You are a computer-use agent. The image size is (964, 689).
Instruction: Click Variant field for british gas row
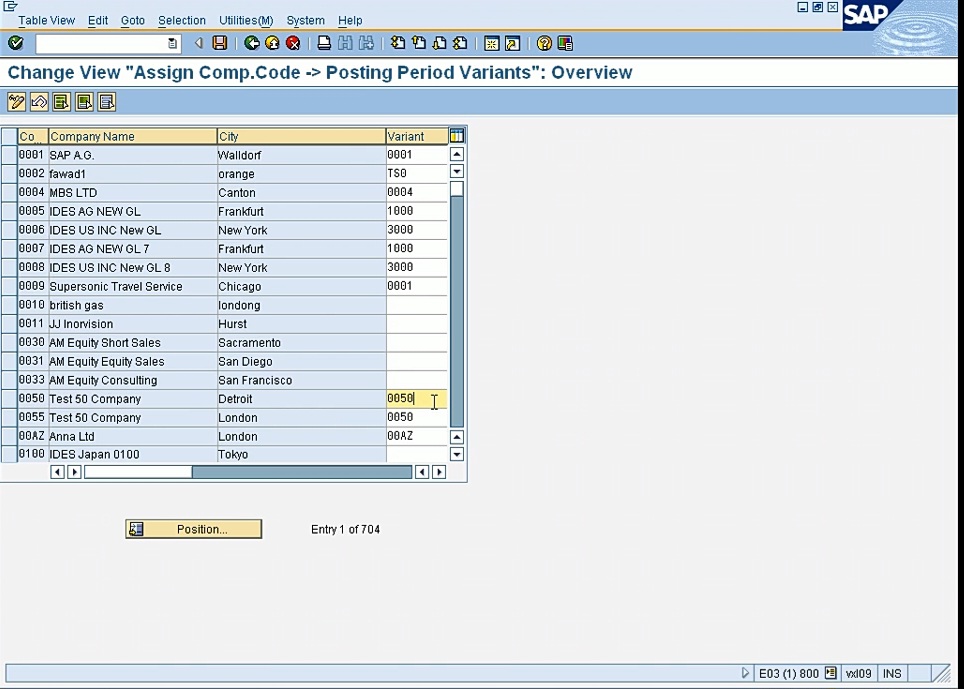[417, 305]
